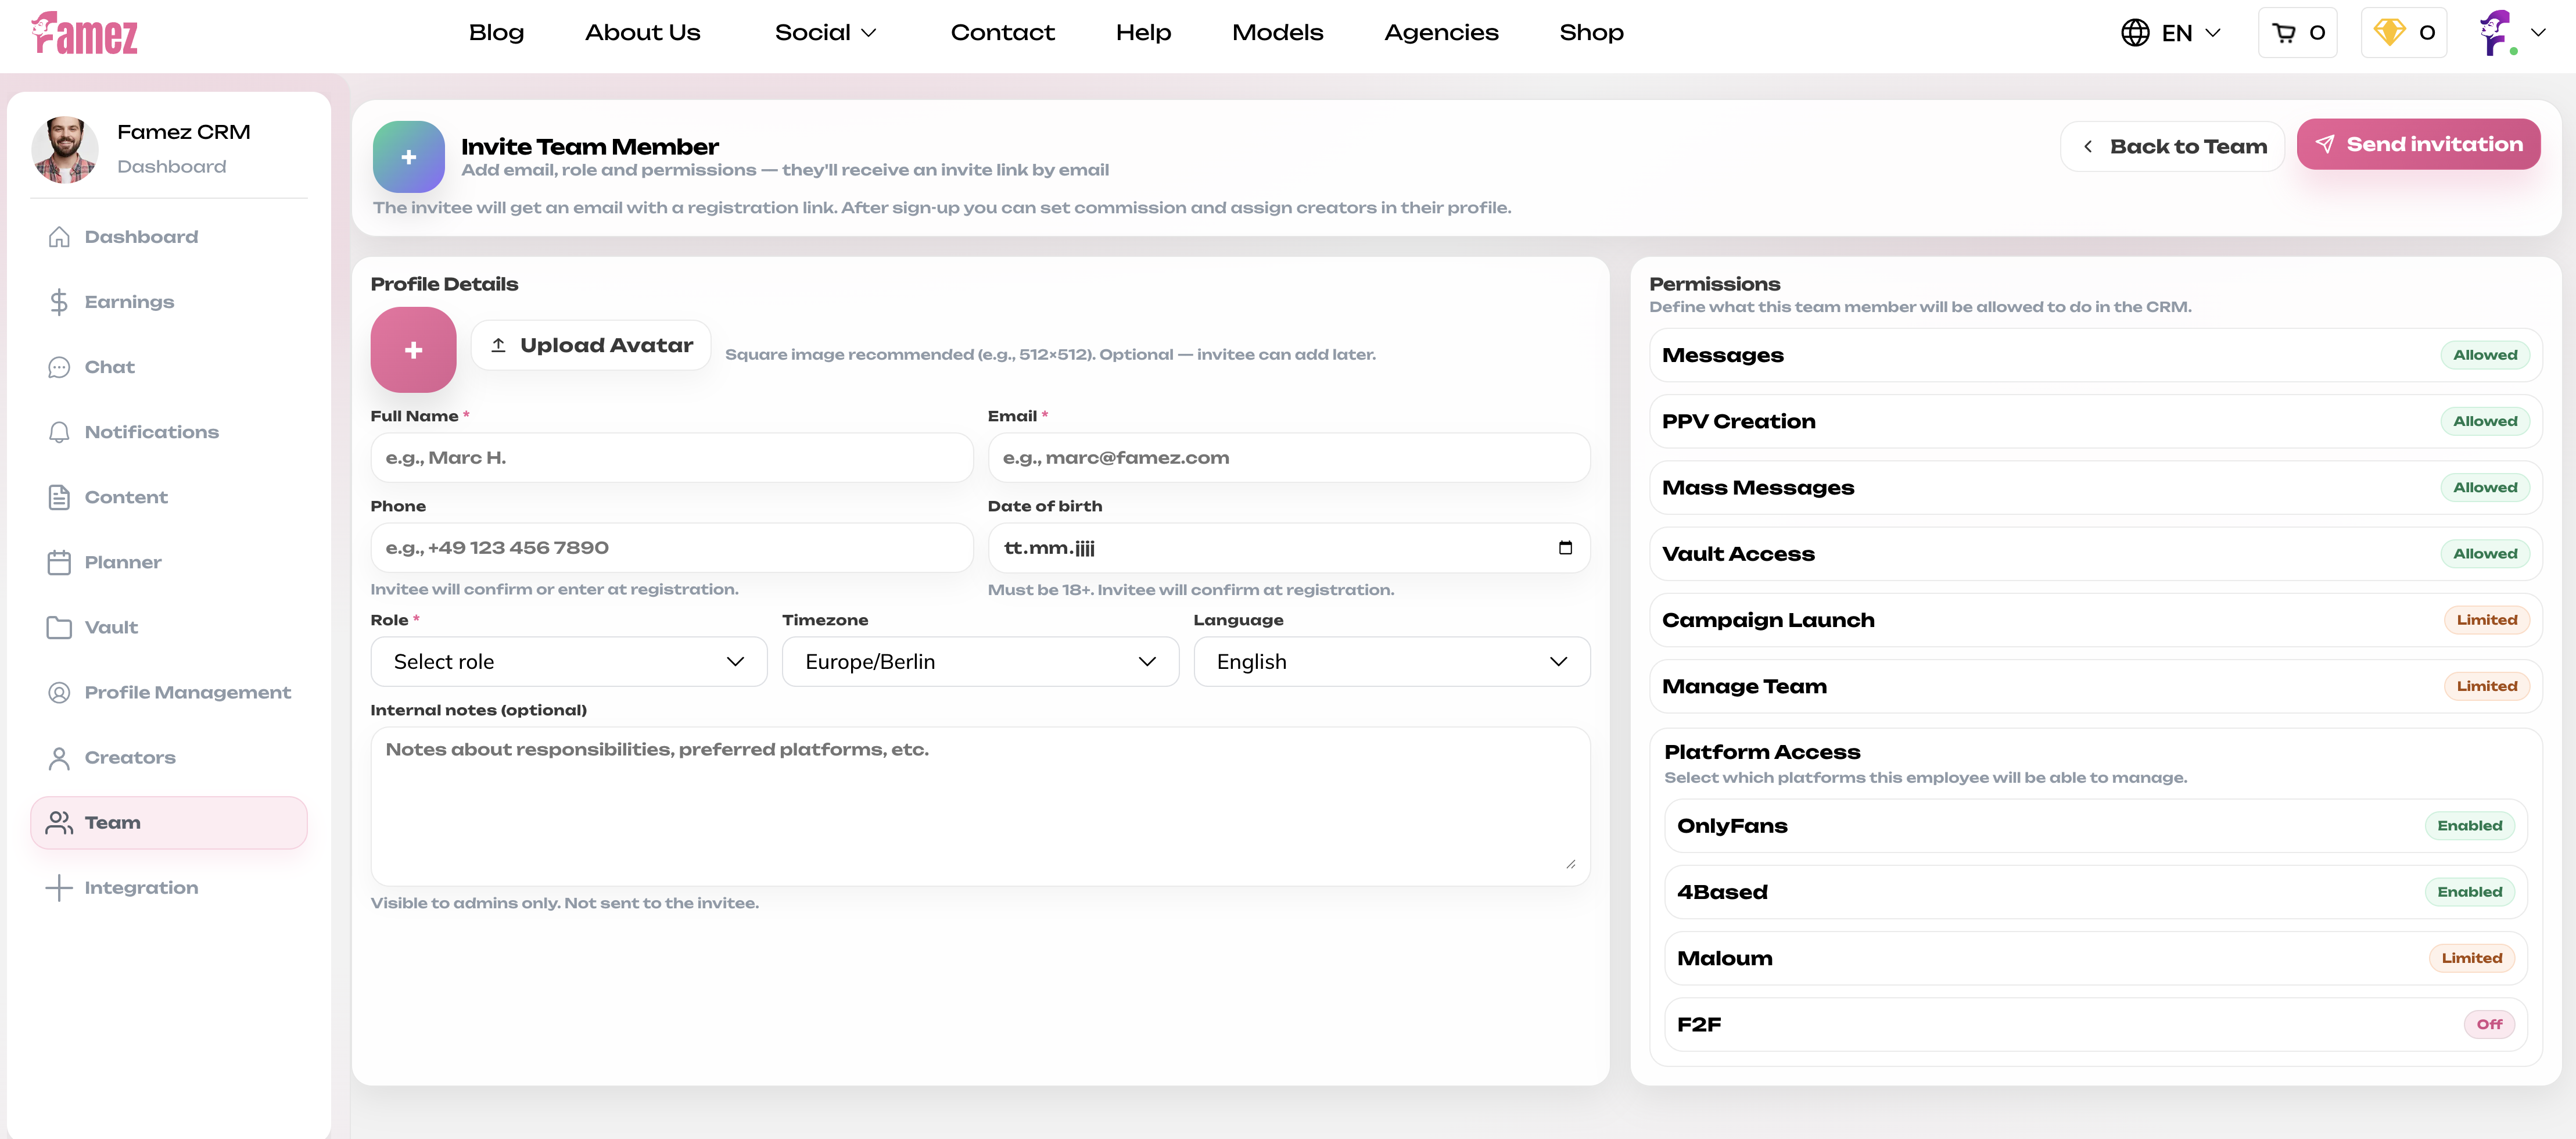Open the shopping cart icon
The height and width of the screenshot is (1139, 2576).
[x=2285, y=32]
